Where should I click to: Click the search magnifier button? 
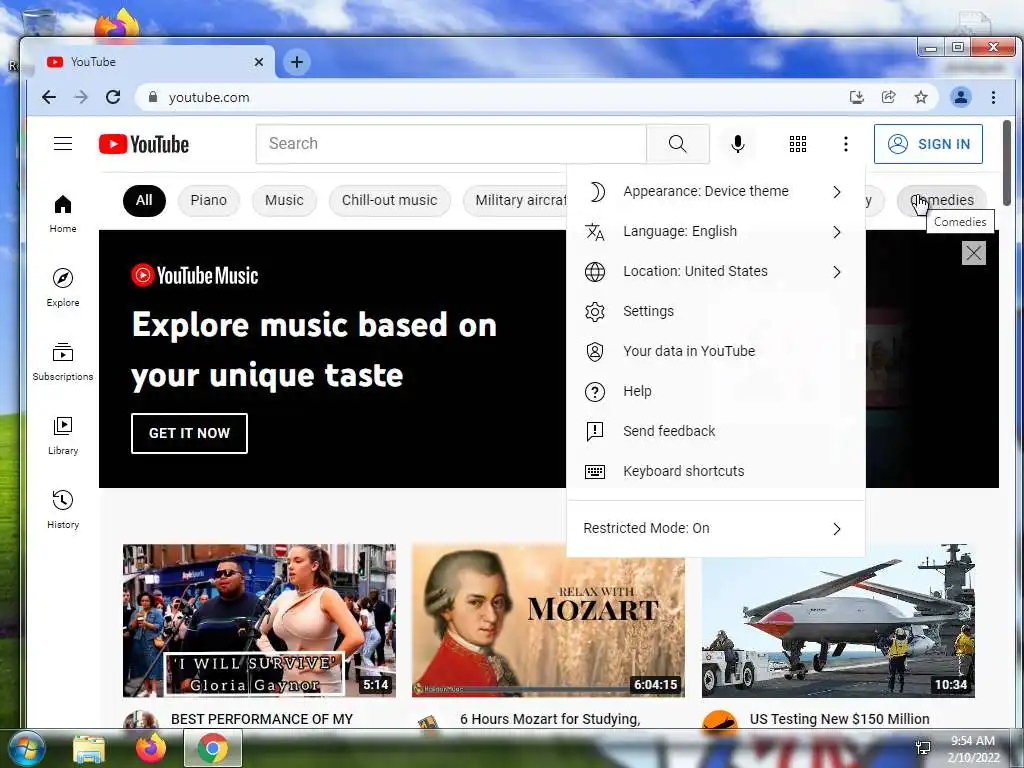677,144
